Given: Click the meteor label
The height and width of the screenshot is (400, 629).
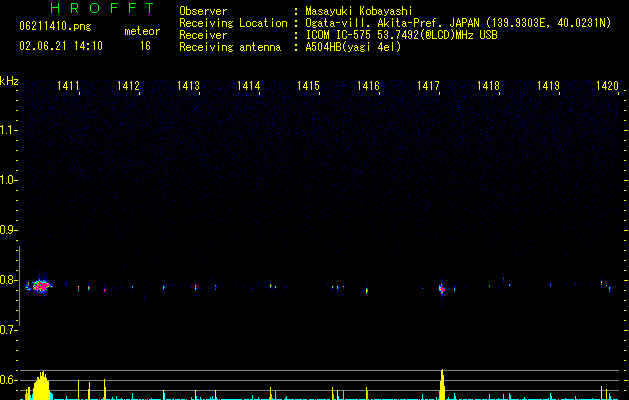Looking at the screenshot, I should [142, 31].
